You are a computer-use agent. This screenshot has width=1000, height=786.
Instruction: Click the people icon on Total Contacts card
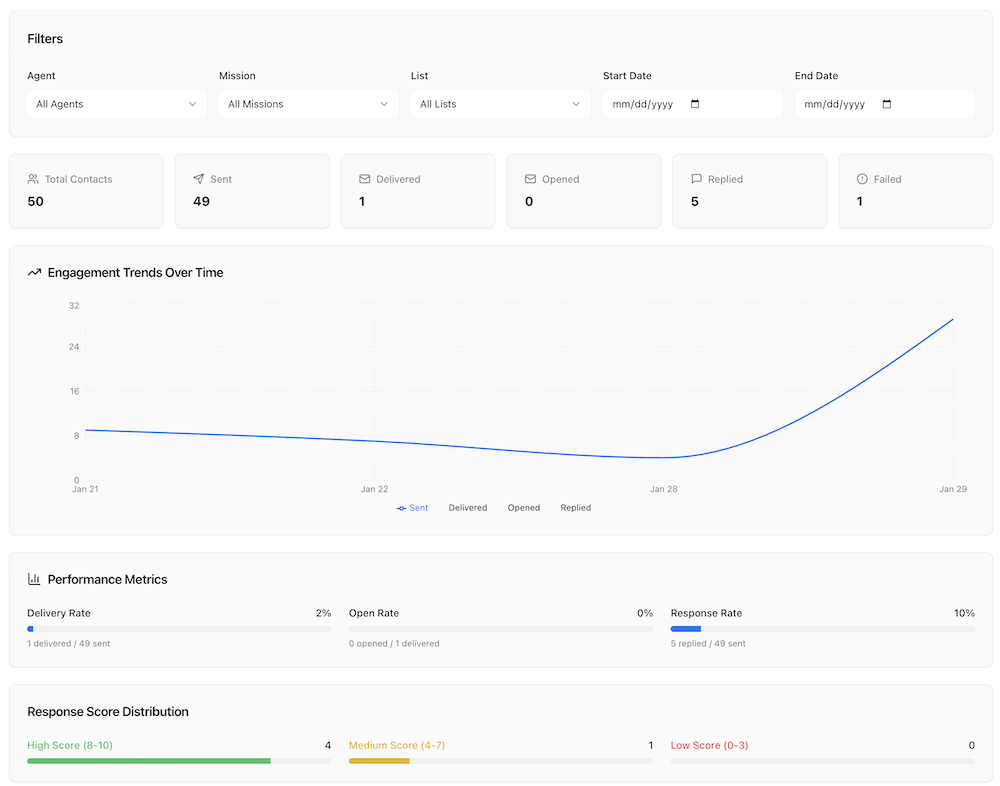click(33, 179)
